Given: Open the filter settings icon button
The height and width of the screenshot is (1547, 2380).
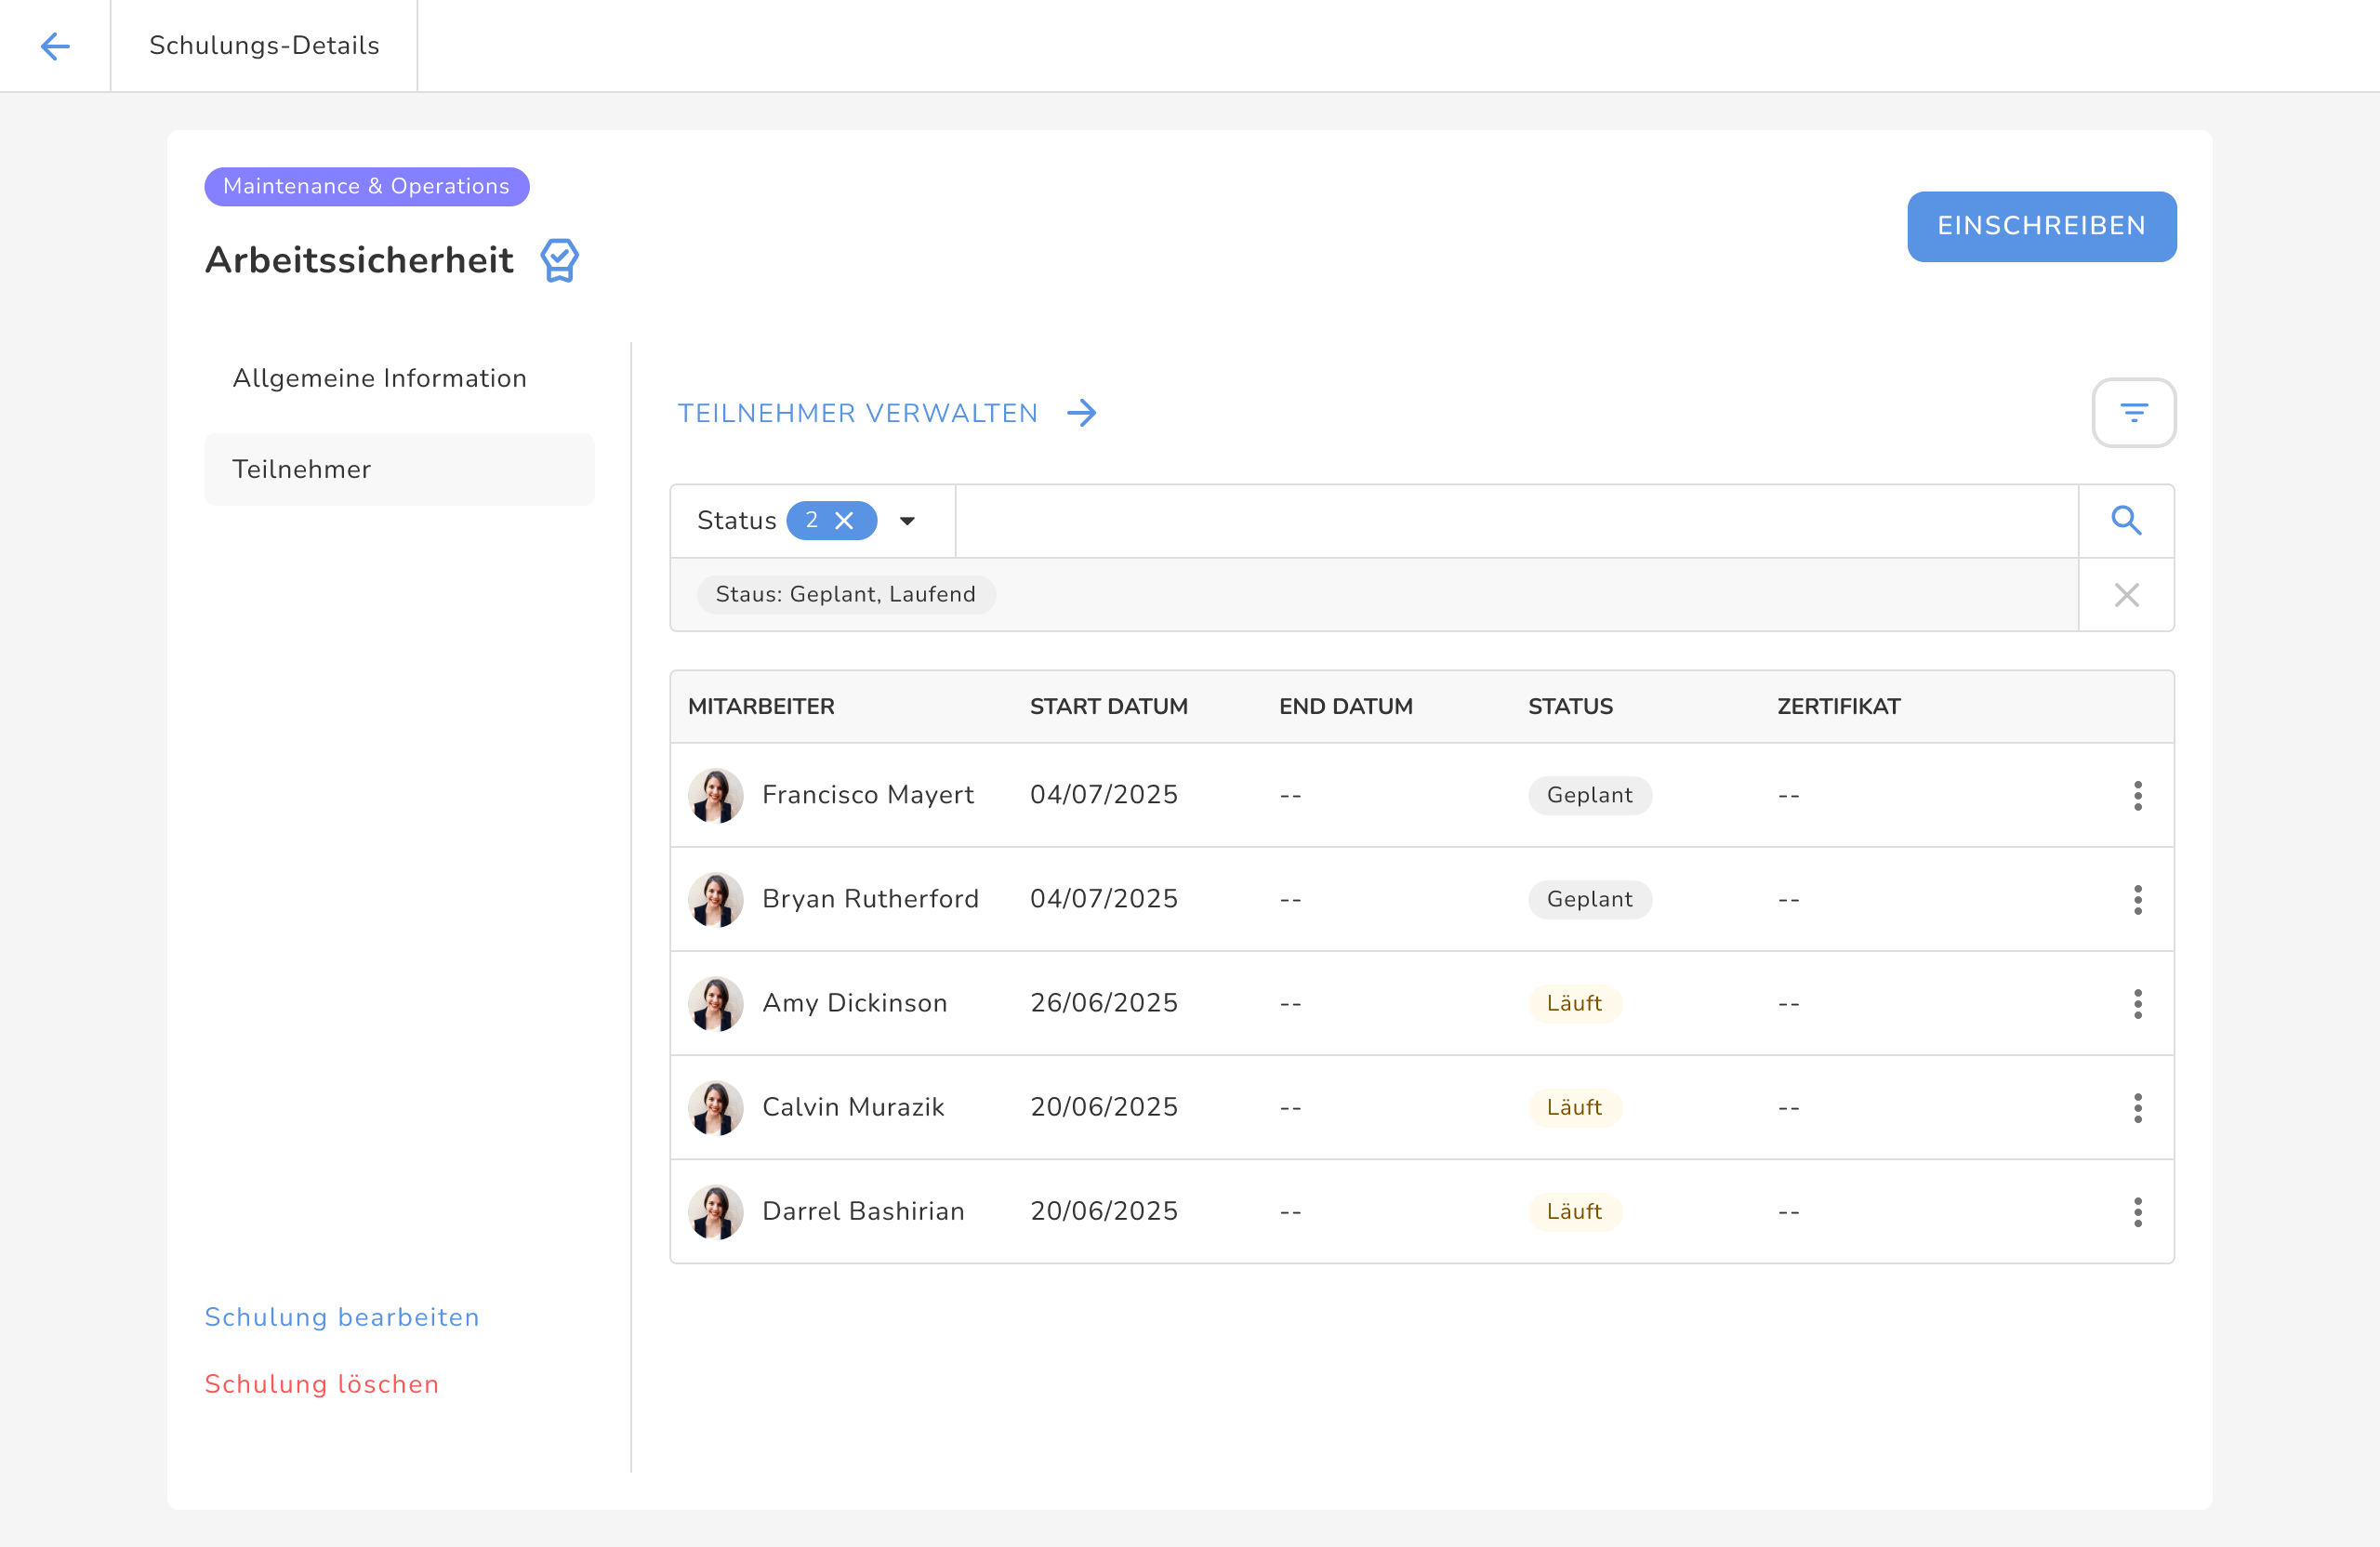Looking at the screenshot, I should point(2133,412).
